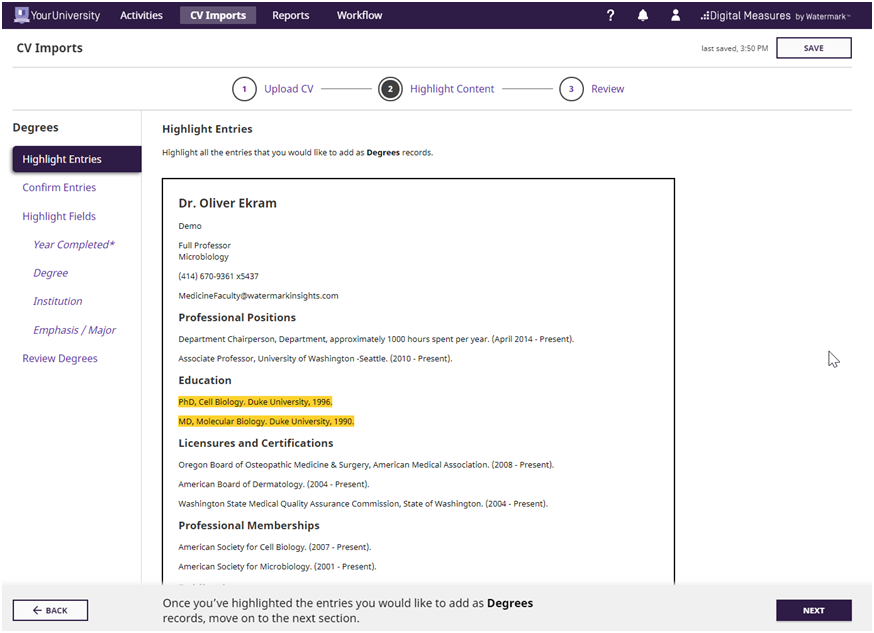This screenshot has height=633, width=874.
Task: Click the Upload CV step link
Action: point(289,89)
